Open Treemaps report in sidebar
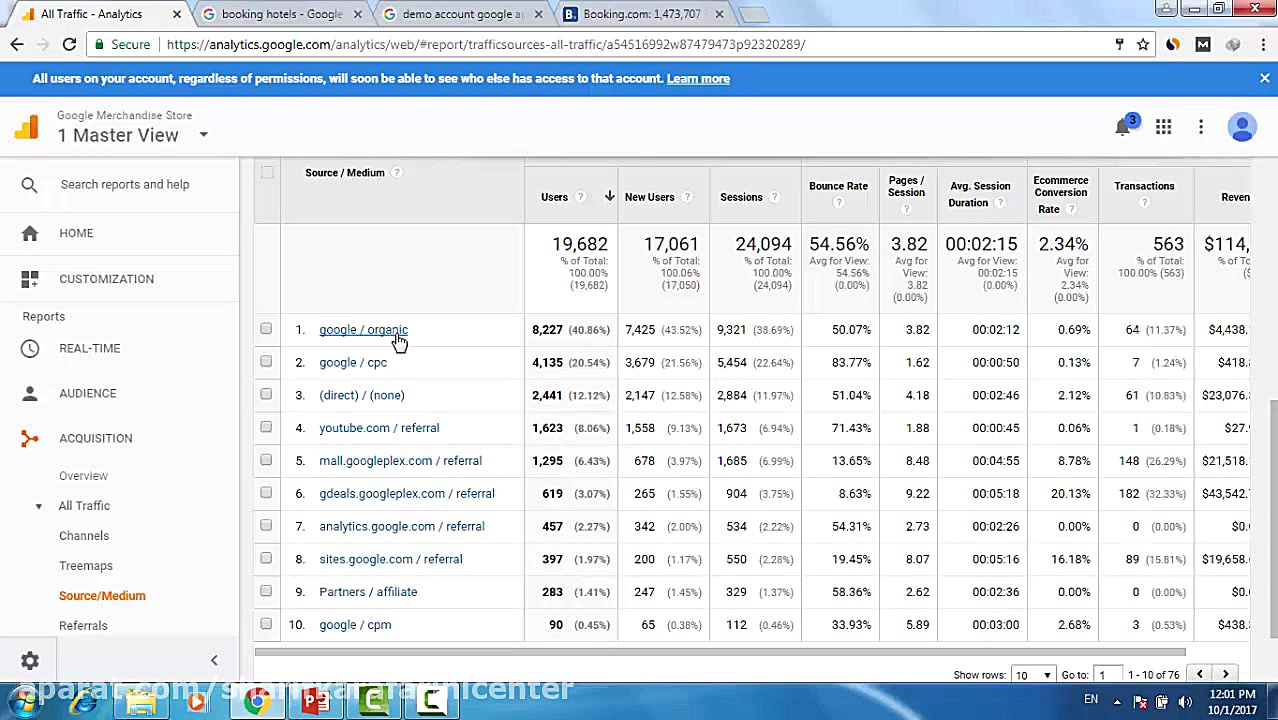 coord(86,566)
